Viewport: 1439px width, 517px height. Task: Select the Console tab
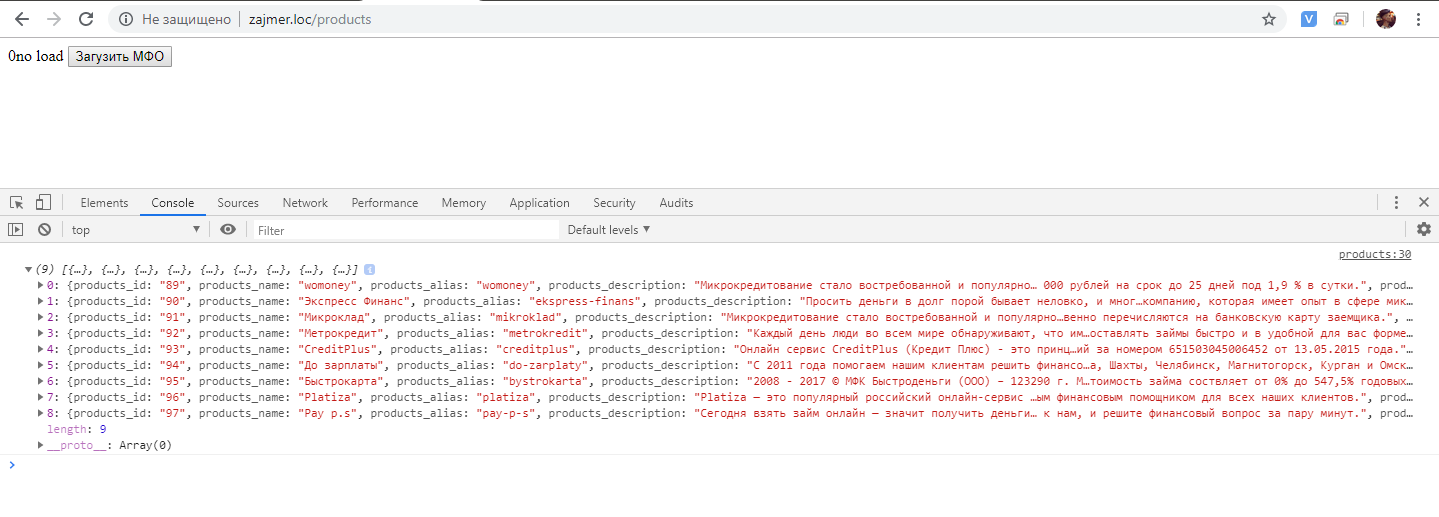pos(173,202)
